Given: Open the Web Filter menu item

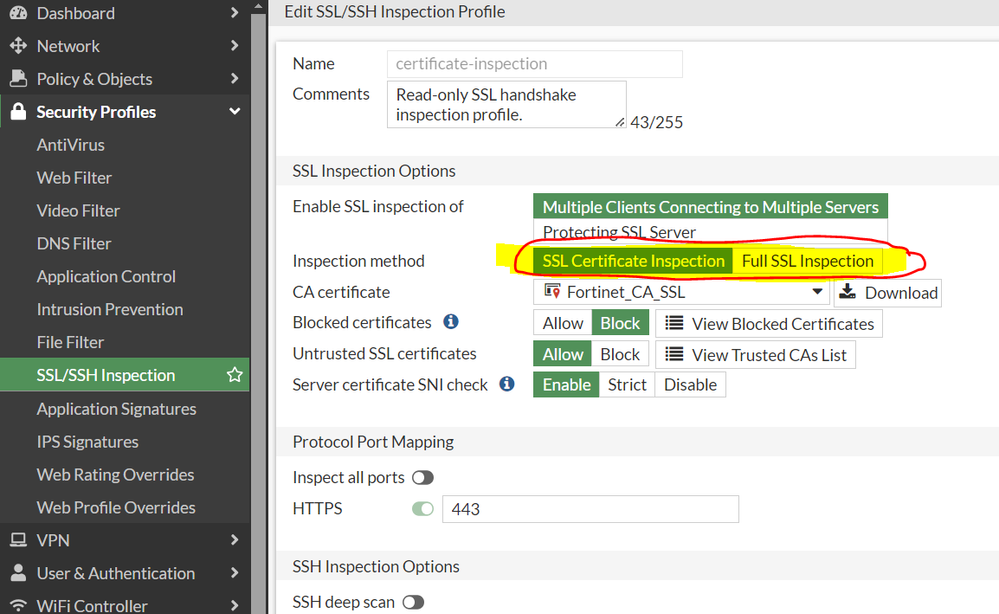Looking at the screenshot, I should [74, 178].
